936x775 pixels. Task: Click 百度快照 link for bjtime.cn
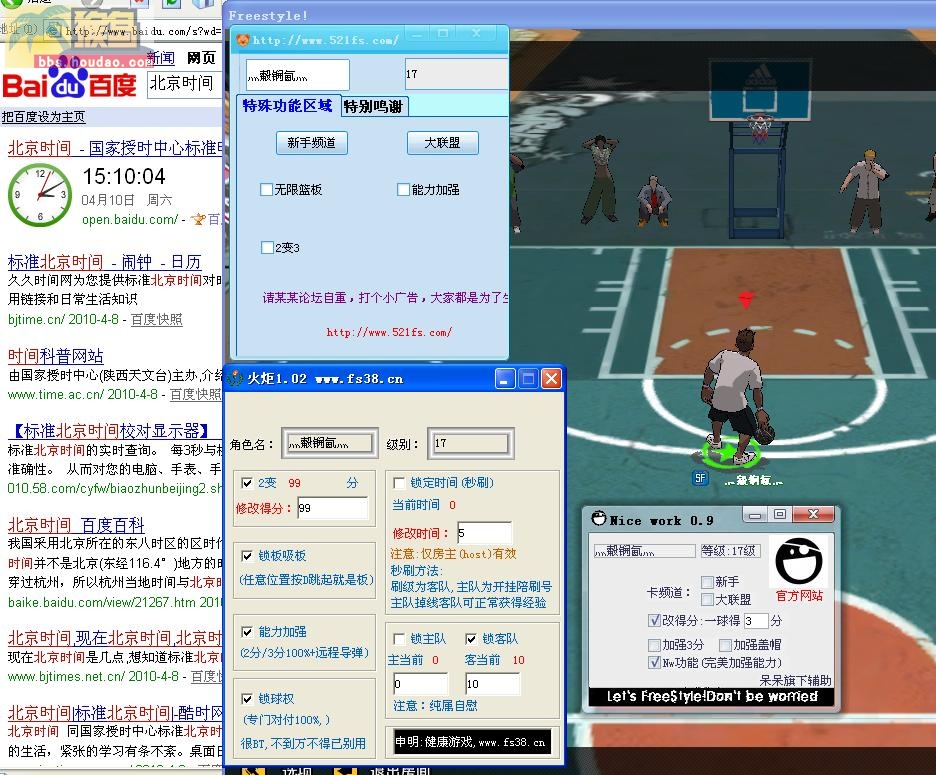(156, 319)
